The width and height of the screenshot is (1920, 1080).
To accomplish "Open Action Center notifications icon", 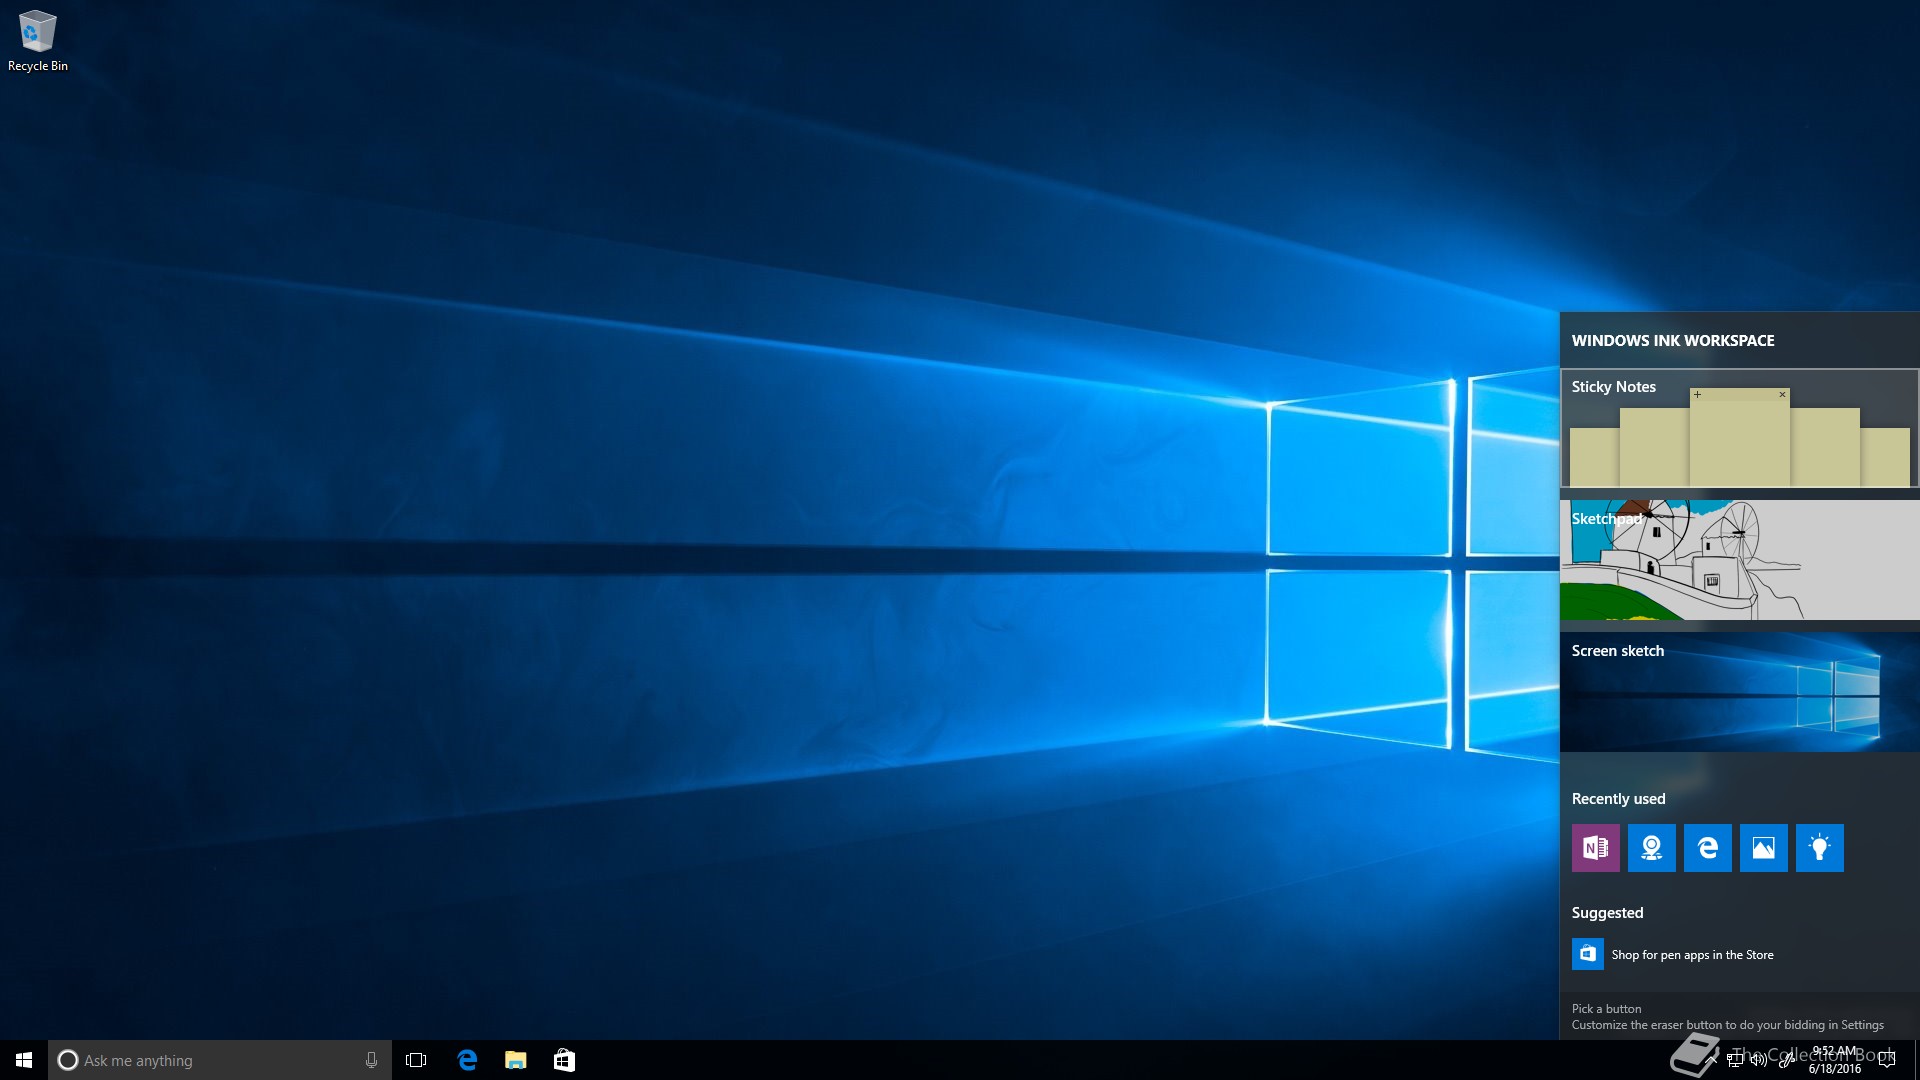I will point(1887,1061).
